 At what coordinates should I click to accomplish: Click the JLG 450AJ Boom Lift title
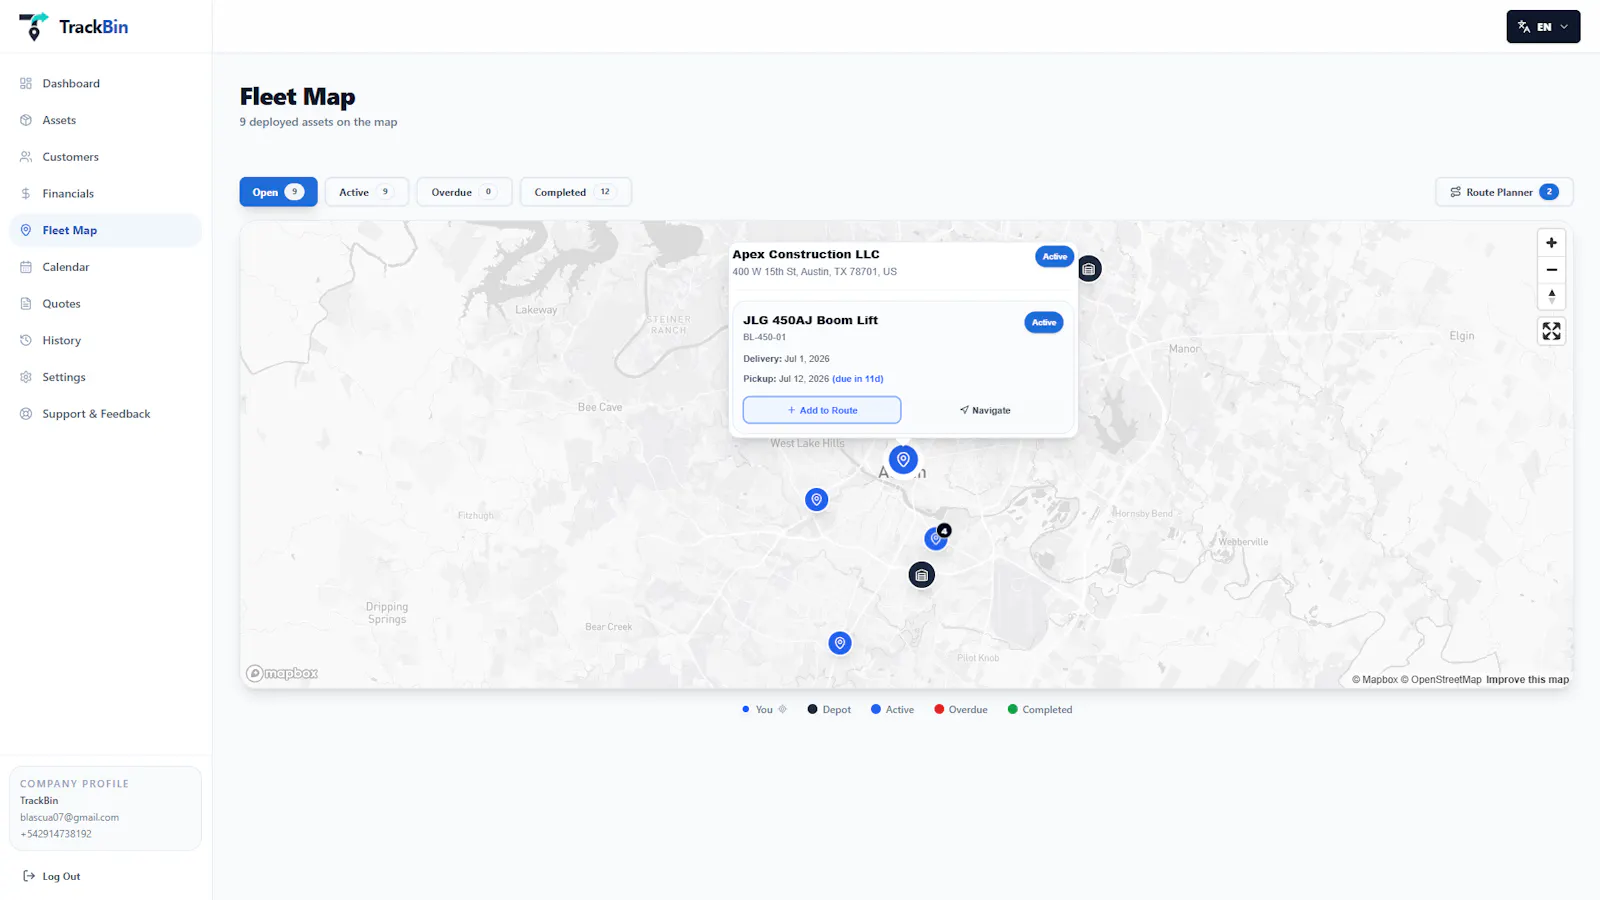pyautogui.click(x=810, y=320)
